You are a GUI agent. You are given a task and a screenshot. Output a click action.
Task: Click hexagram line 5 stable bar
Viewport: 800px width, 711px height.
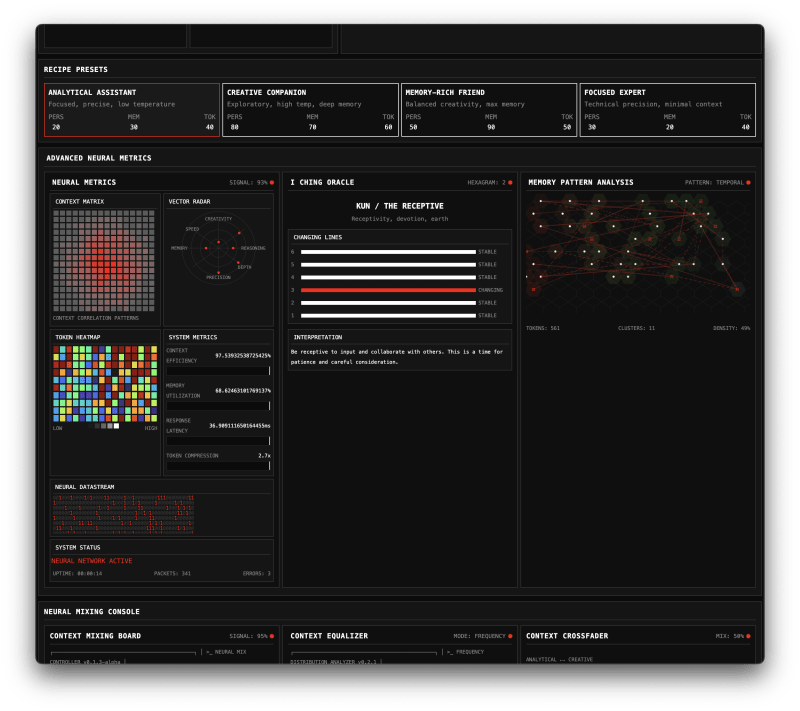point(388,265)
